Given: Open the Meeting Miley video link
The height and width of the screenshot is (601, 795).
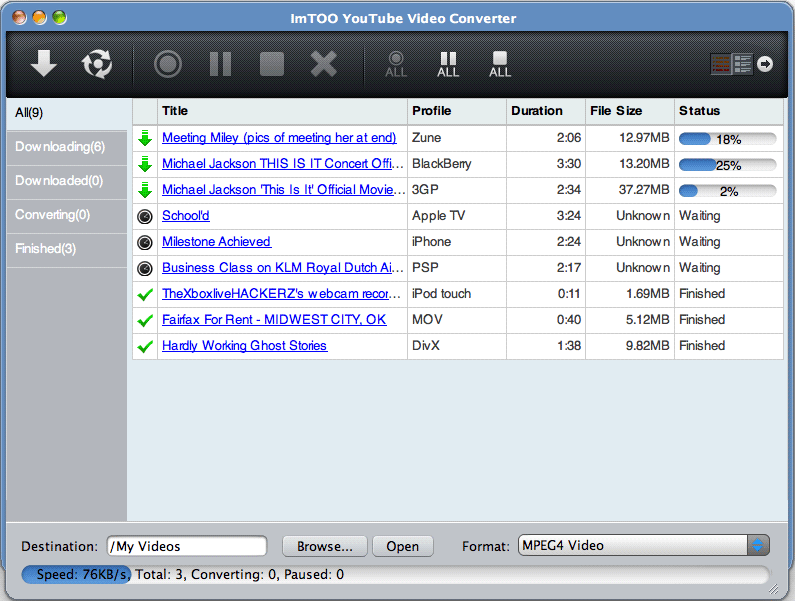Looking at the screenshot, I should pos(279,138).
